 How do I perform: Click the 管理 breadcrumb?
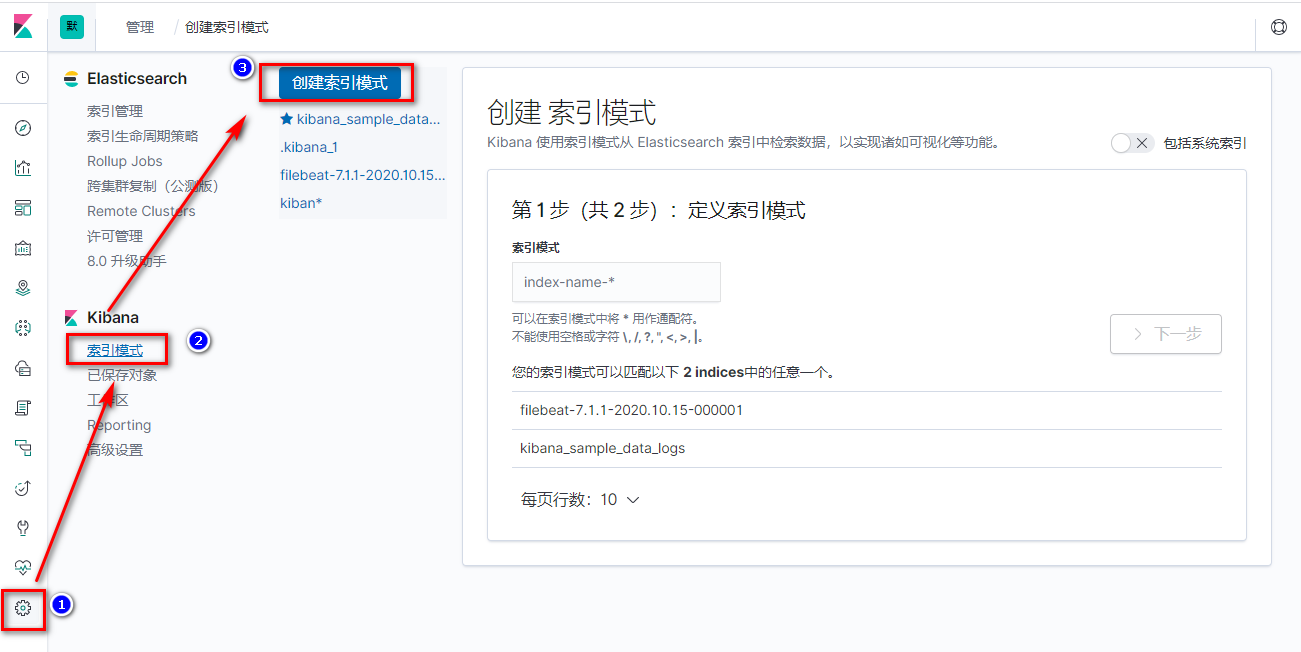[140, 27]
